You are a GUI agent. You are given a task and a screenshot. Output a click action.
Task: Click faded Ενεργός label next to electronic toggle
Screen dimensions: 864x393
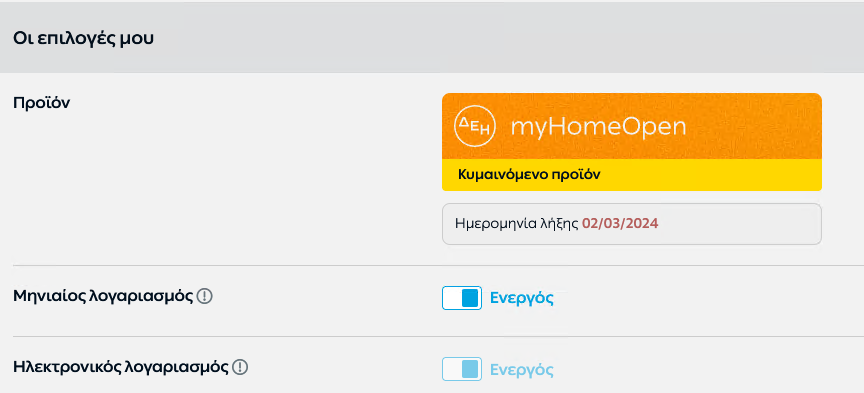522,369
